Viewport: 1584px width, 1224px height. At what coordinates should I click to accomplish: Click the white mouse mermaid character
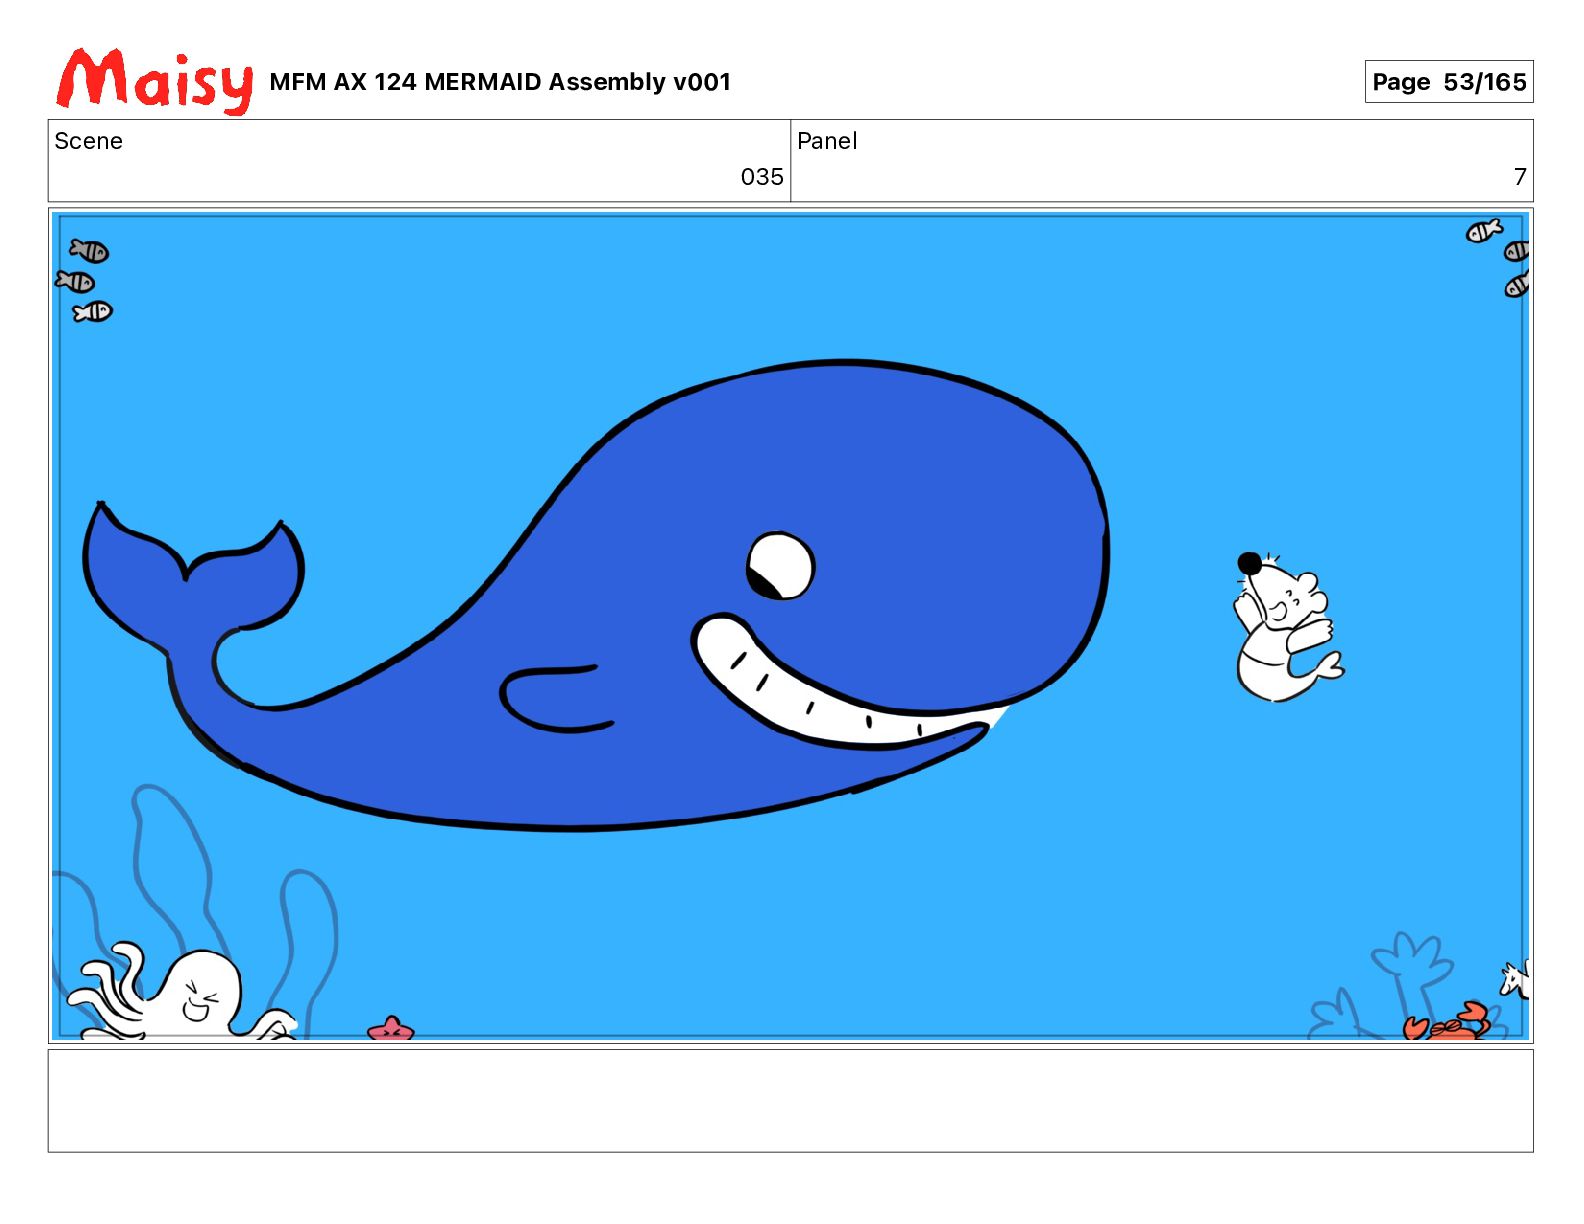pyautogui.click(x=1288, y=627)
